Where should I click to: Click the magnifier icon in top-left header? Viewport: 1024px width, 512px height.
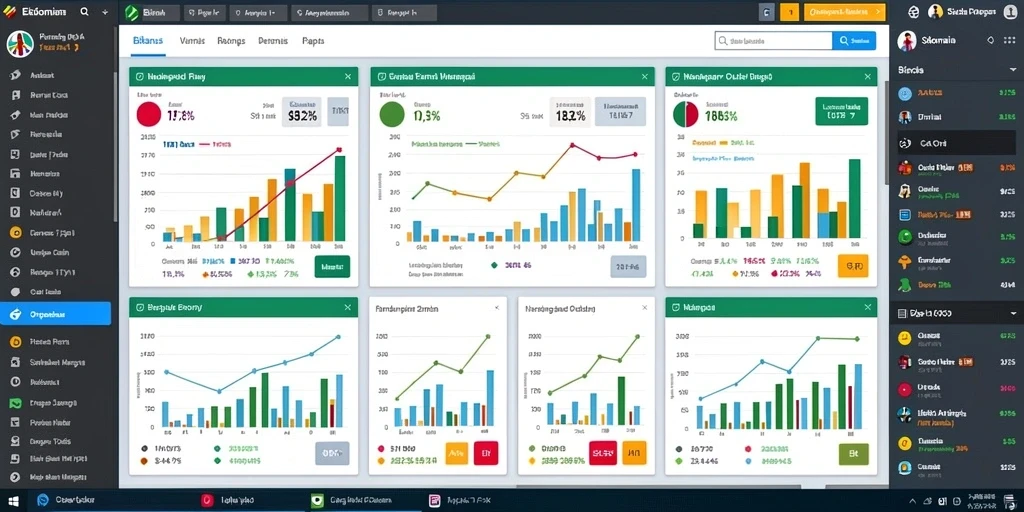(x=84, y=12)
